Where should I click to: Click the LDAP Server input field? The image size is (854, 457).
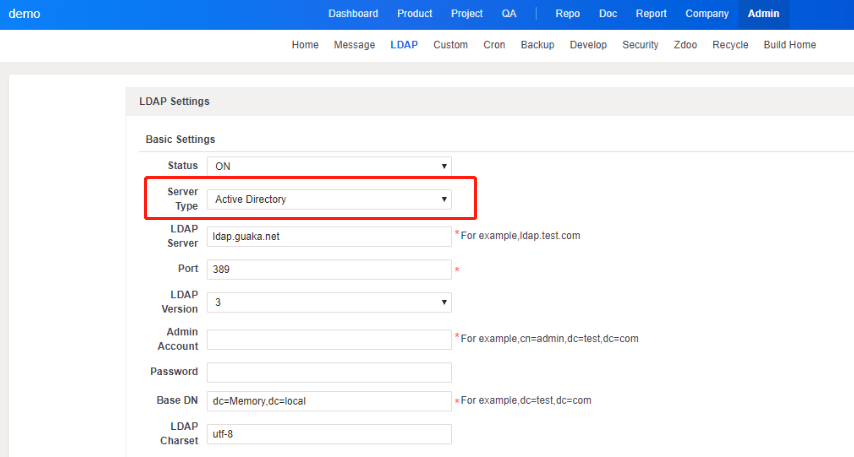[x=329, y=236]
